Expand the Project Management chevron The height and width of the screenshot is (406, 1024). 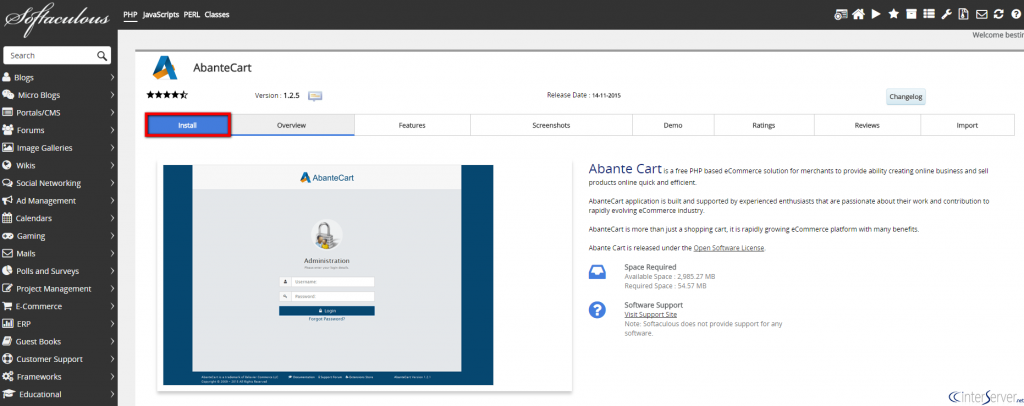112,289
